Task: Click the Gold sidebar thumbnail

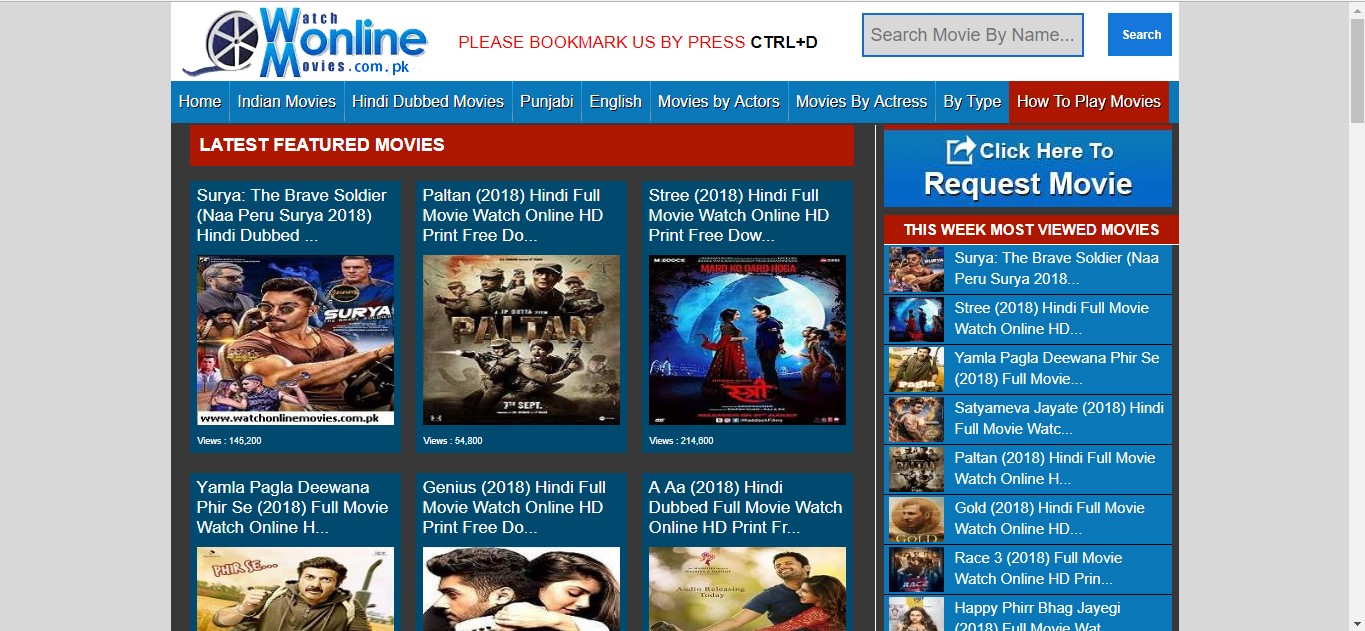Action: pyautogui.click(x=916, y=519)
